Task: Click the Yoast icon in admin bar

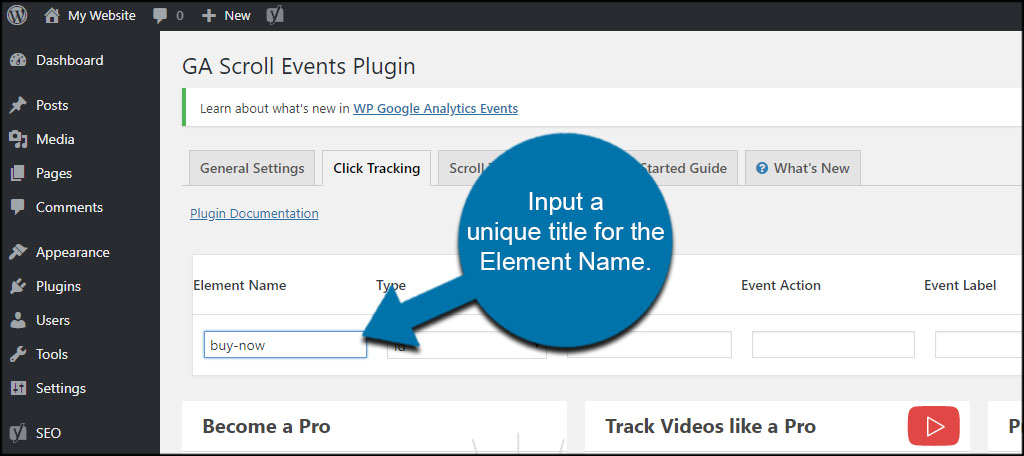Action: pyautogui.click(x=276, y=16)
